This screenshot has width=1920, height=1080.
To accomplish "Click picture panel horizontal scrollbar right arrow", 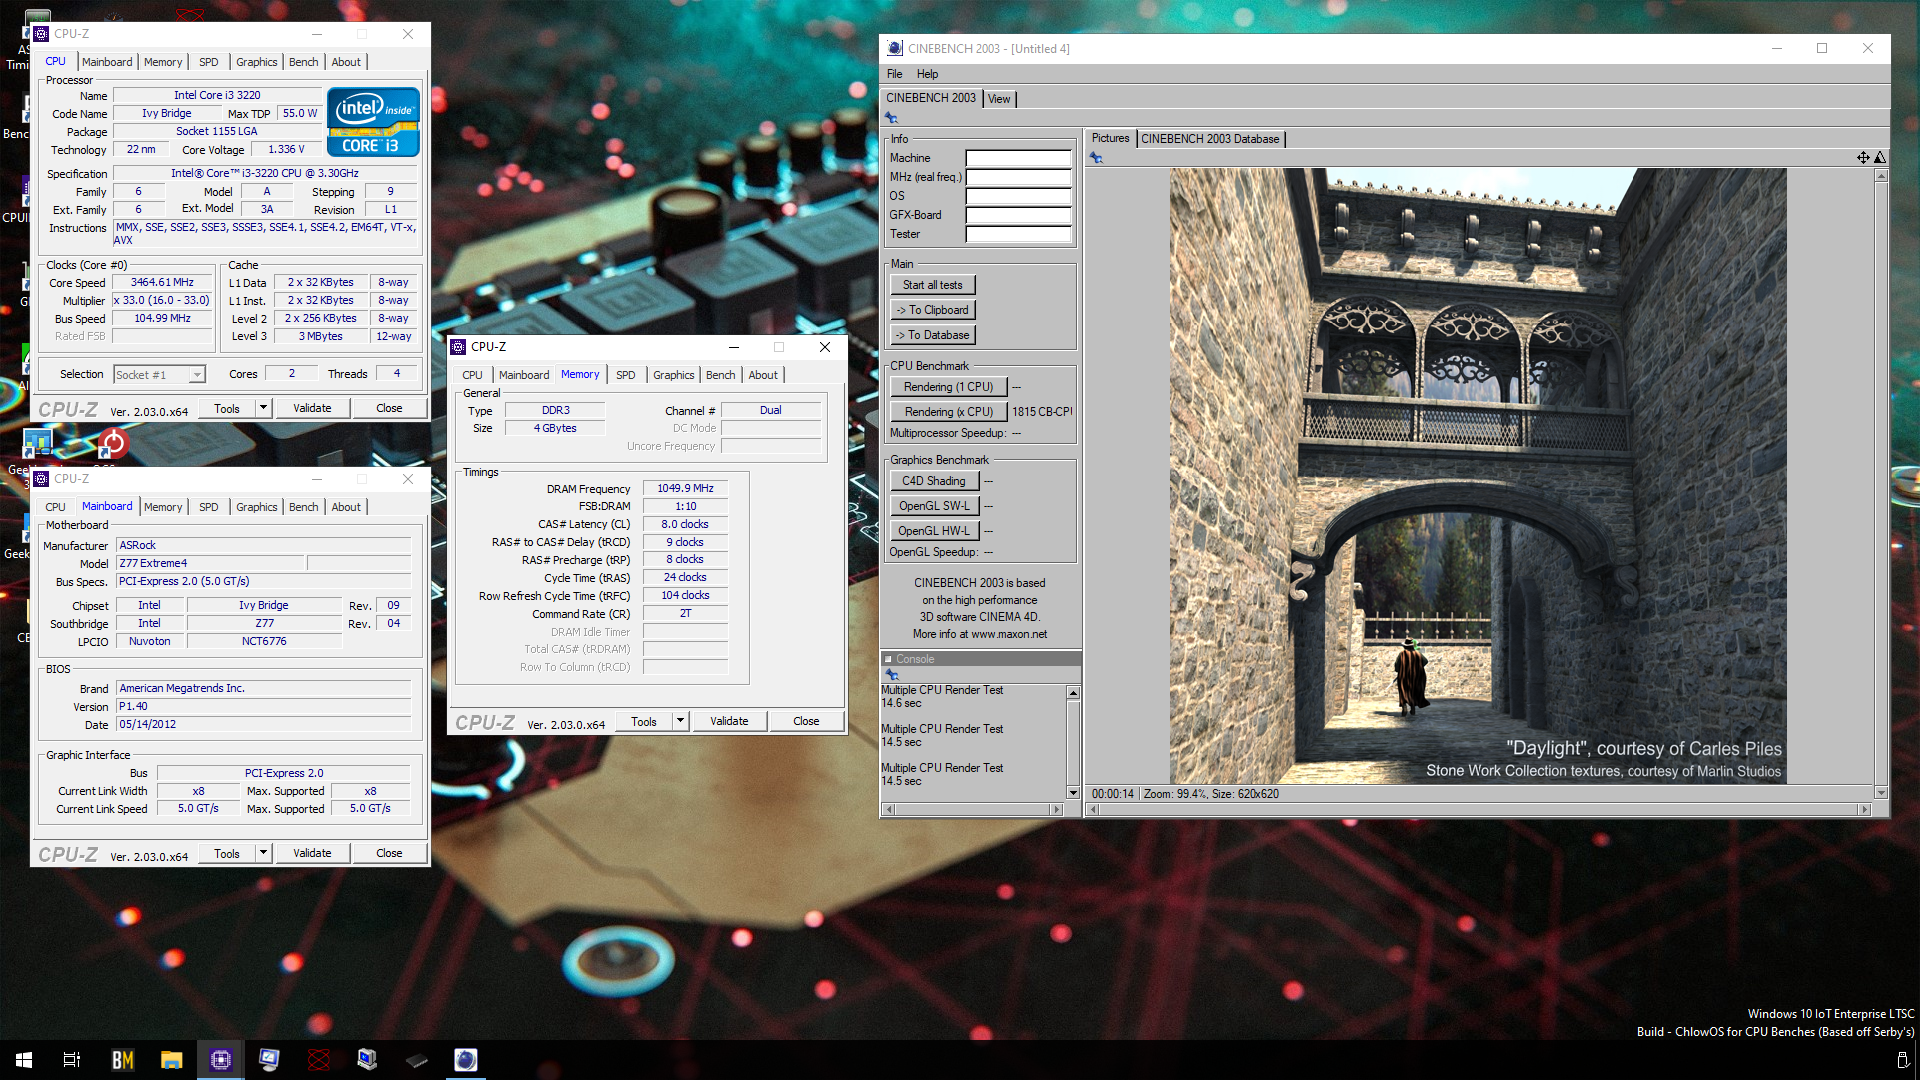I will [1864, 809].
